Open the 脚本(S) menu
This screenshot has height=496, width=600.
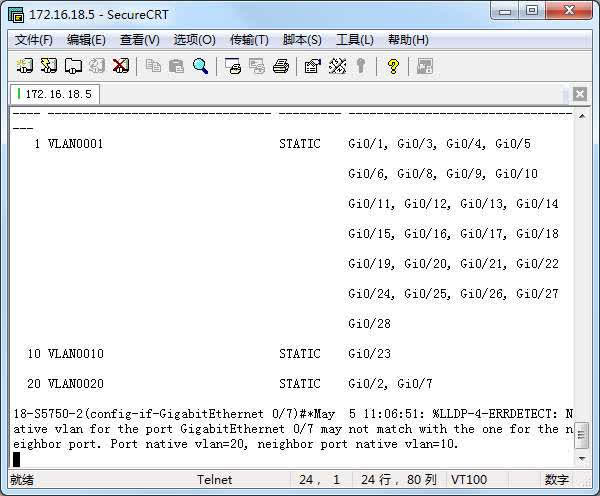coord(302,40)
